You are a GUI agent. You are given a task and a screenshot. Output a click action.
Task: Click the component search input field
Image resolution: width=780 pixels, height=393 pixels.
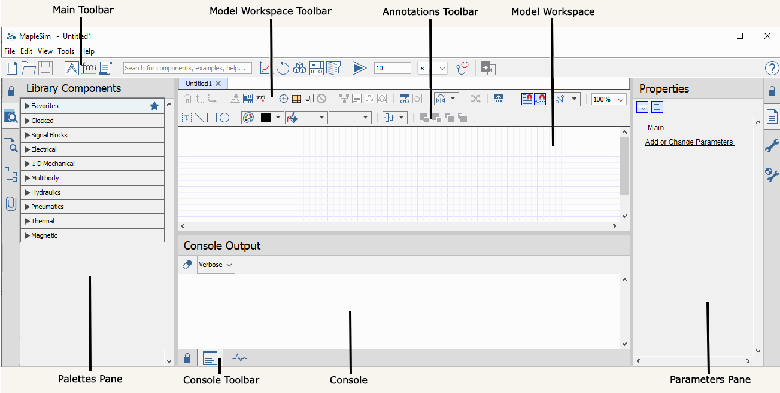pyautogui.click(x=188, y=68)
